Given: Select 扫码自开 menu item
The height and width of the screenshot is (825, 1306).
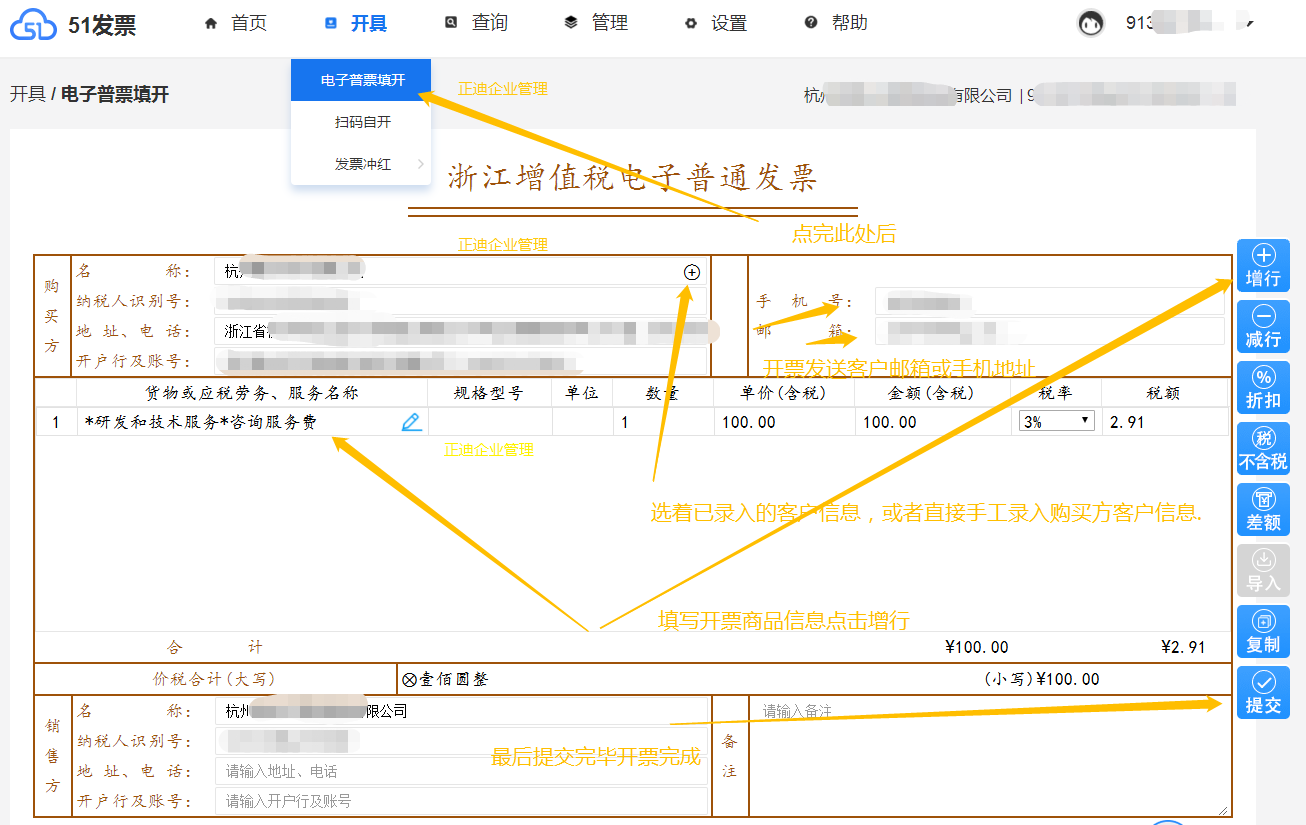Looking at the screenshot, I should click(362, 122).
